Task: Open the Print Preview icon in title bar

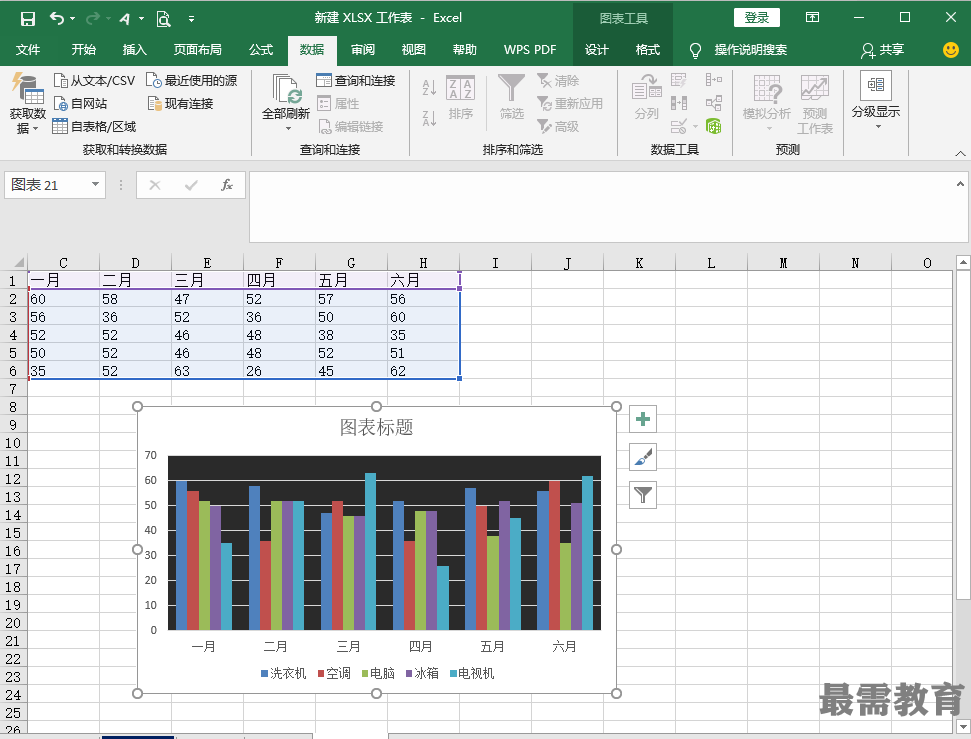Action: coord(163,19)
